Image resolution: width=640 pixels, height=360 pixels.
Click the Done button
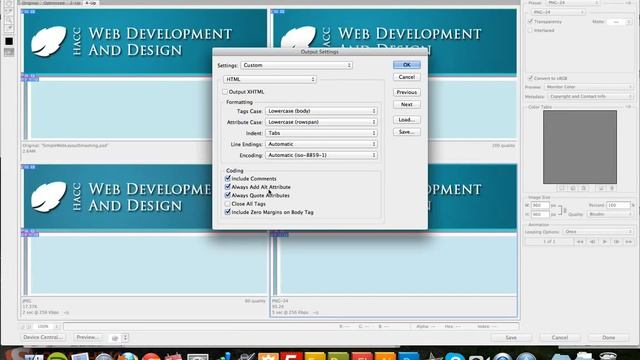point(608,338)
